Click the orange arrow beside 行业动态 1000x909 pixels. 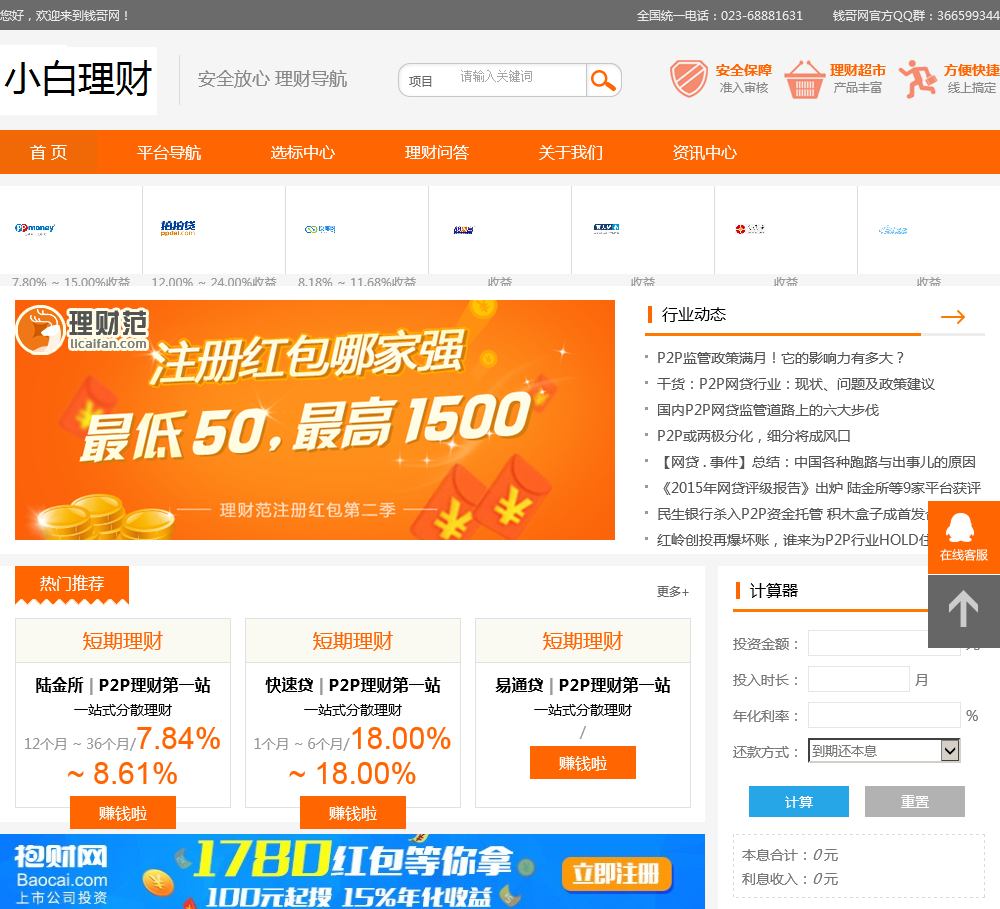(x=953, y=316)
